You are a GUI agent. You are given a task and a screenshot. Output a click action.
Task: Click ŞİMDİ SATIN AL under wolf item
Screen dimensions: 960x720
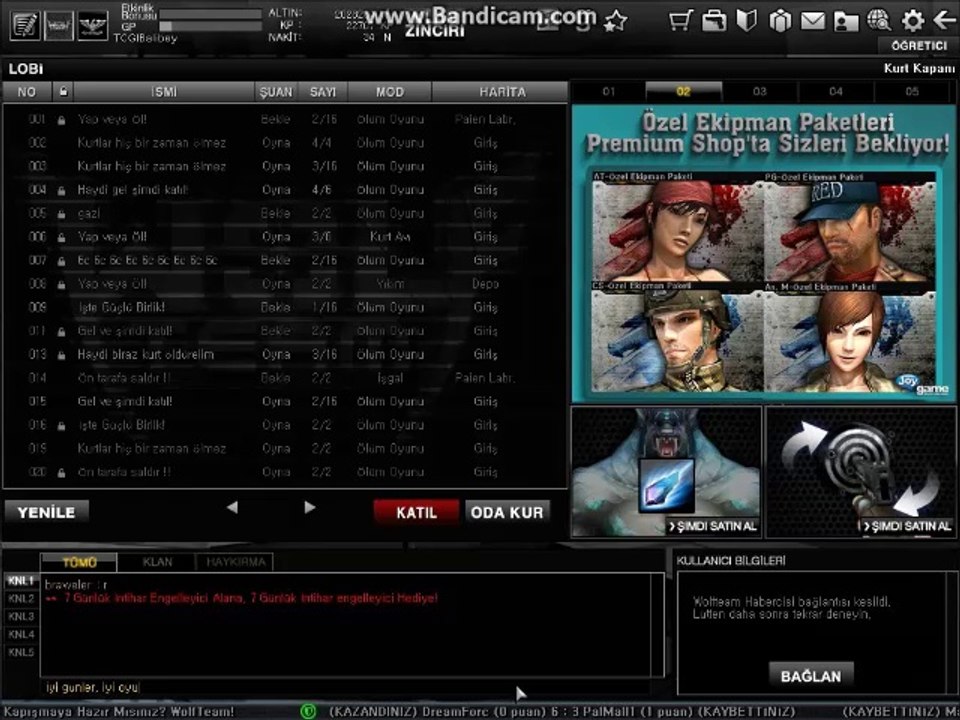713,527
